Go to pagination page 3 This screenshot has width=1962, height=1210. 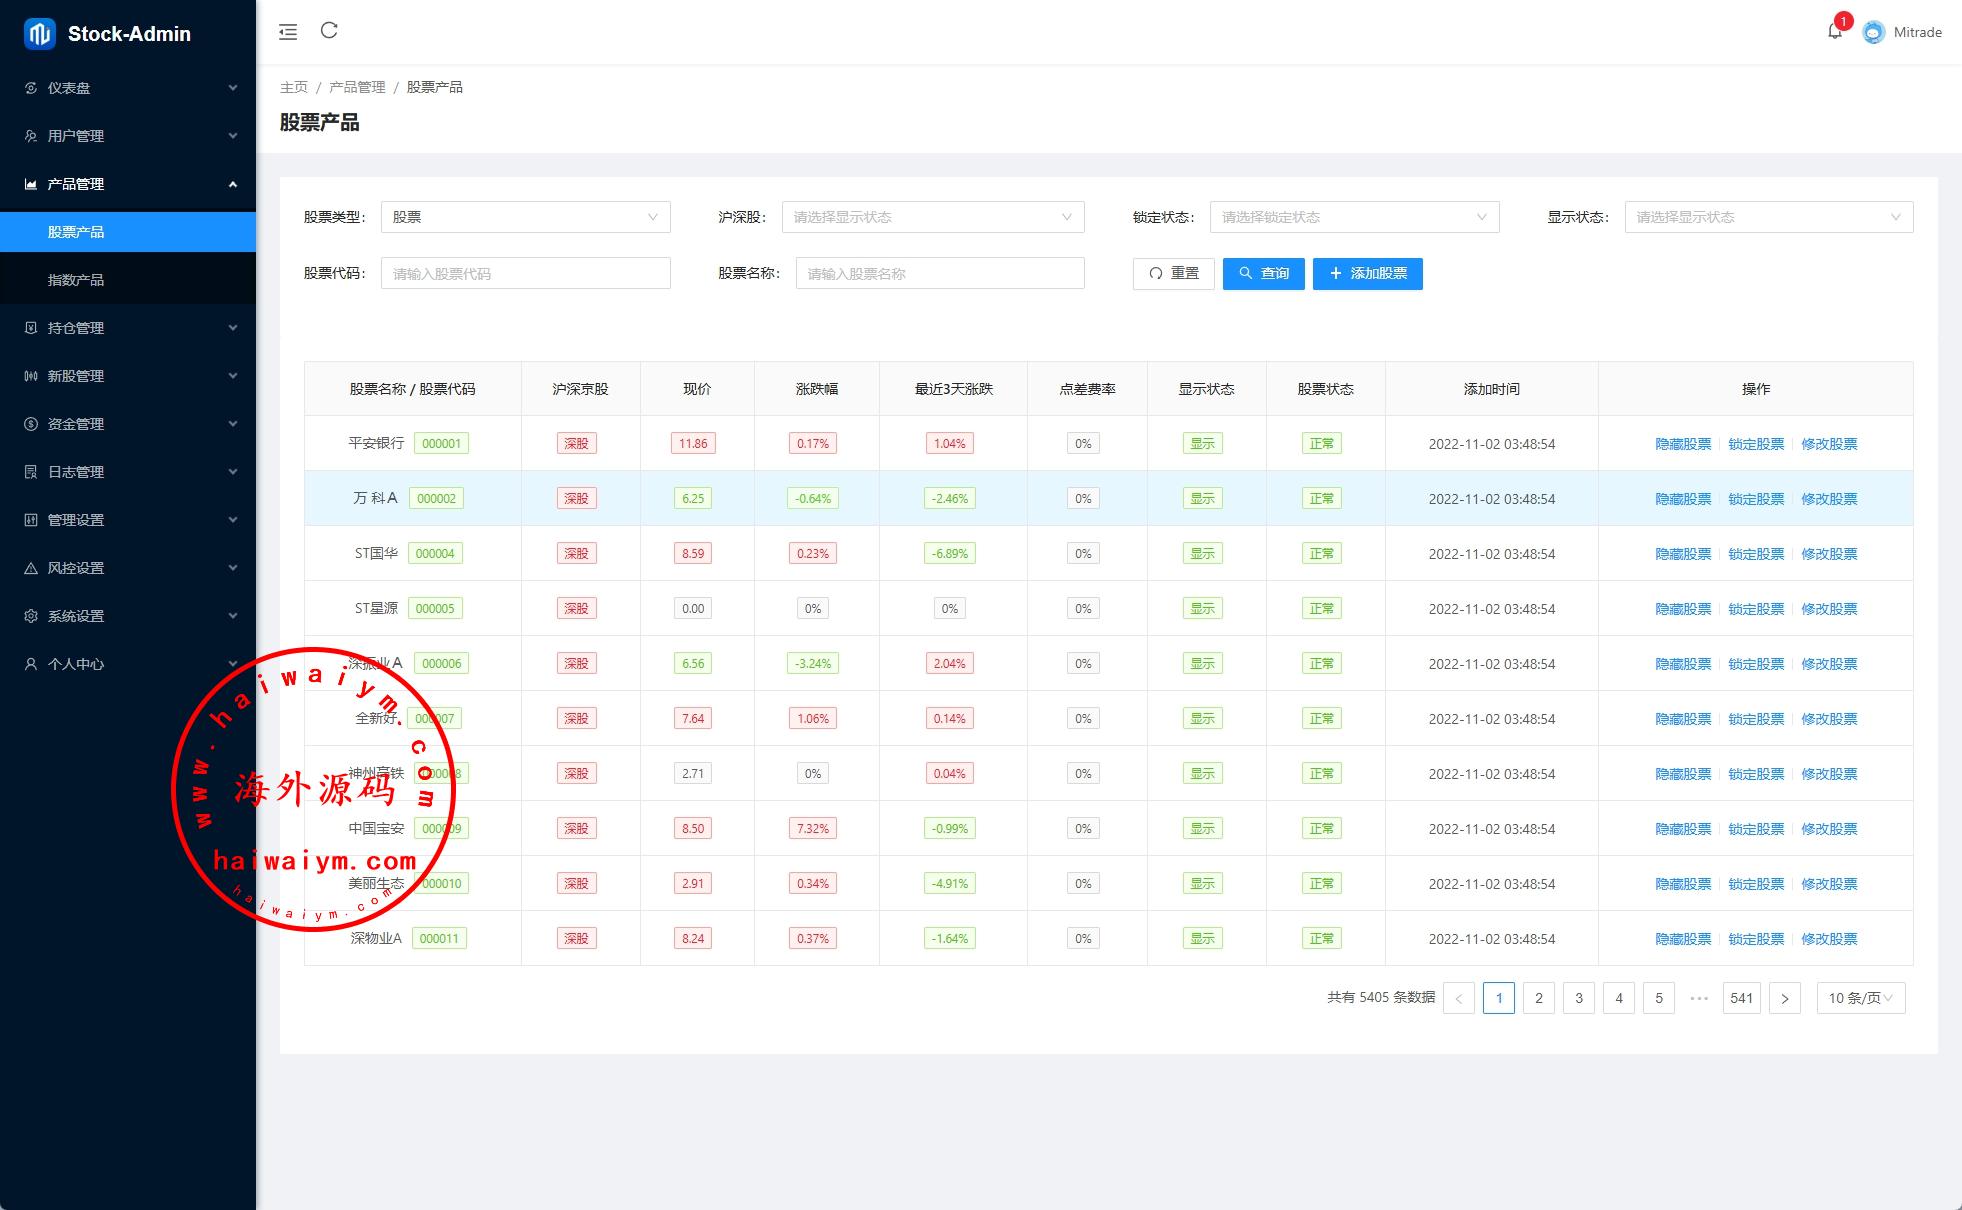pos(1579,998)
